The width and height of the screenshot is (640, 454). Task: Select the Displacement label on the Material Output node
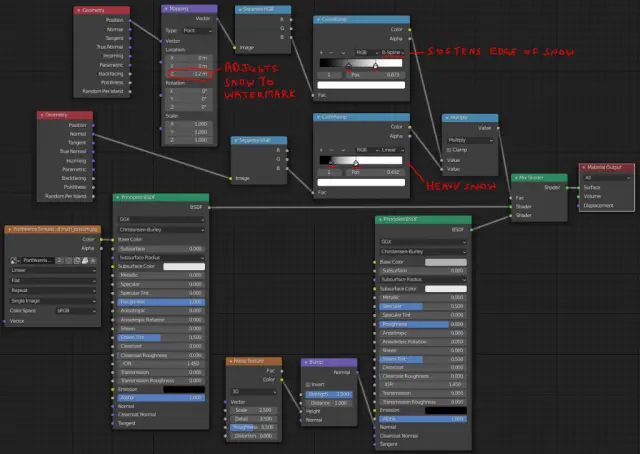point(598,205)
